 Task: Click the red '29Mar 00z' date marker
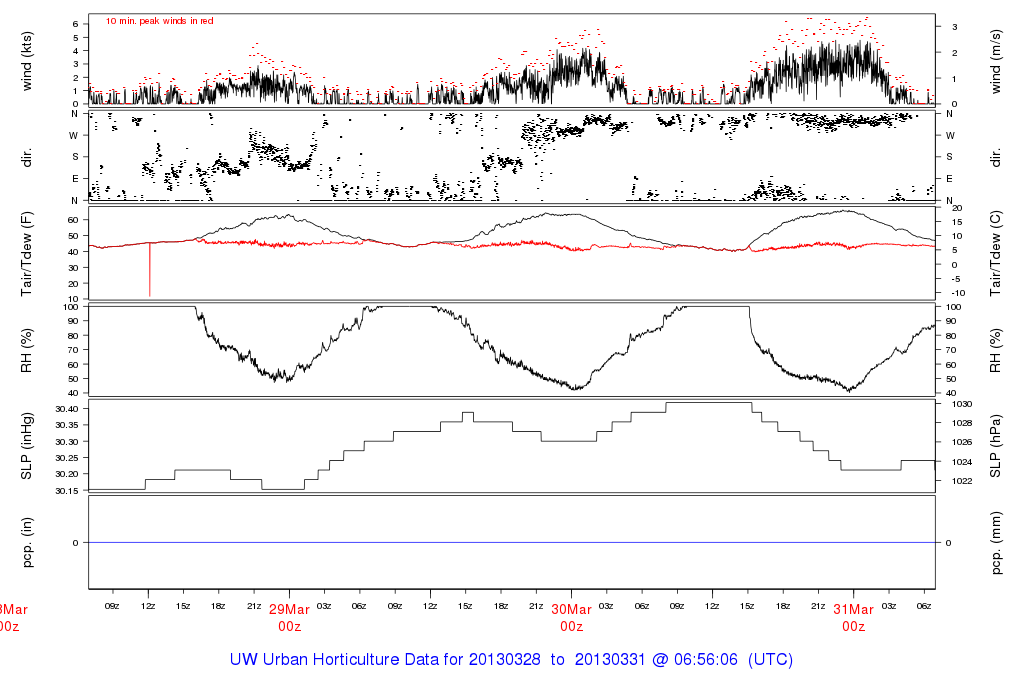[x=290, y=618]
